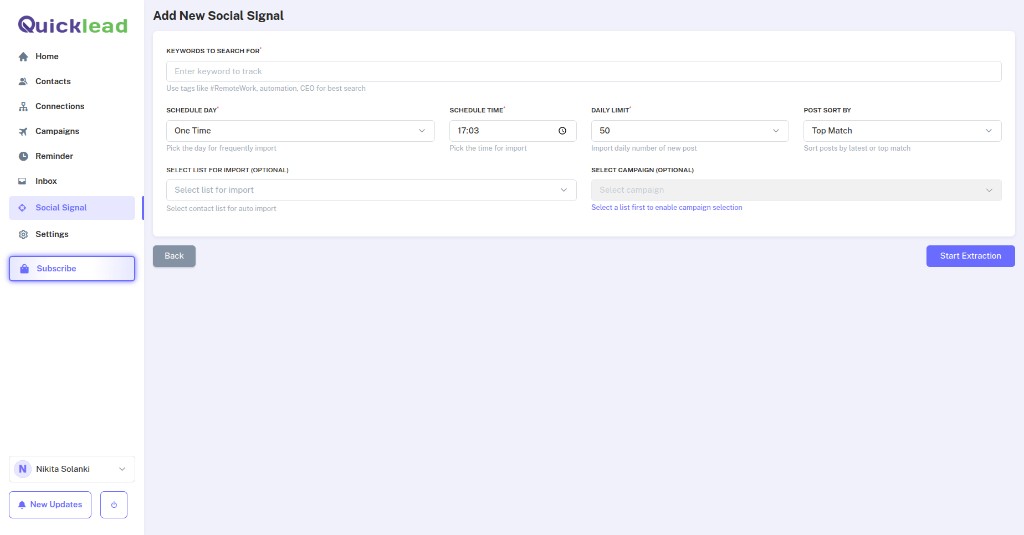Click the 'Daily Limit' label
The height and width of the screenshot is (535, 1024).
[x=611, y=110]
